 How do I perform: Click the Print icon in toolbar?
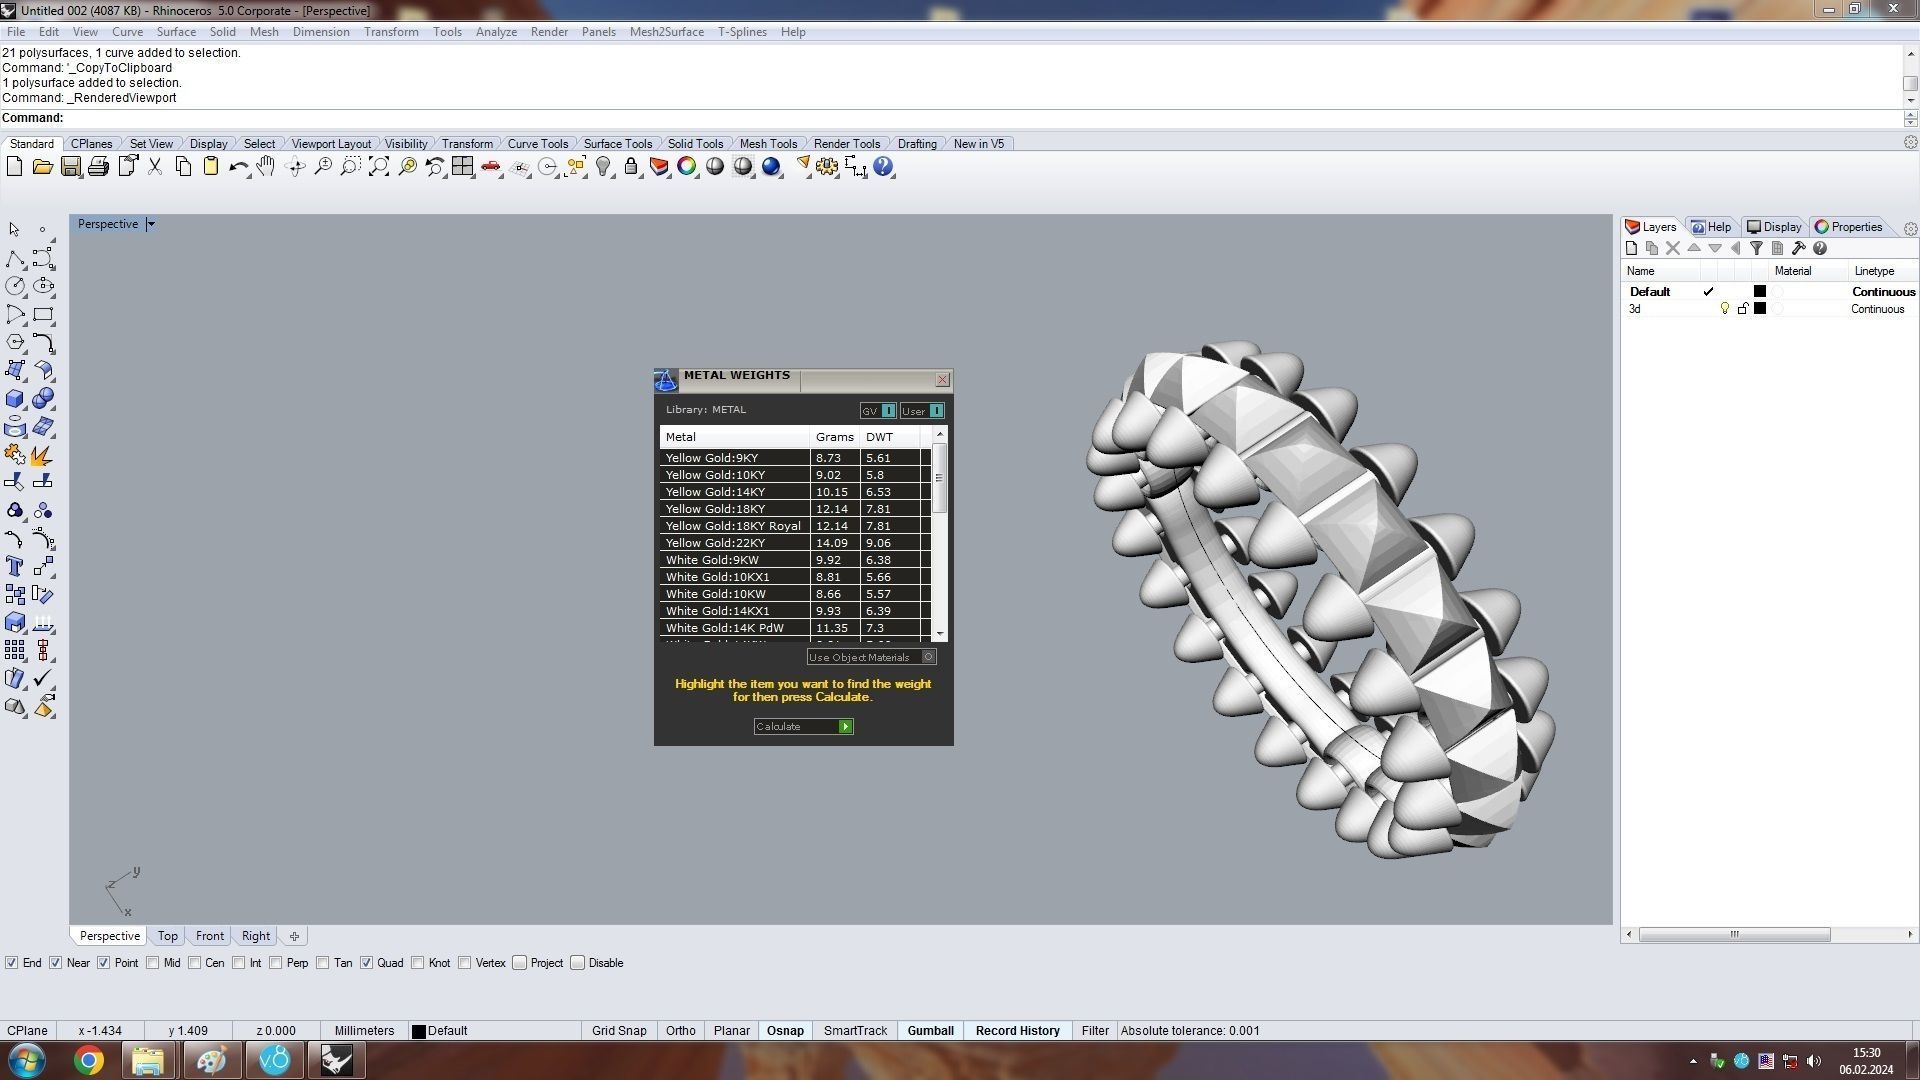point(98,167)
